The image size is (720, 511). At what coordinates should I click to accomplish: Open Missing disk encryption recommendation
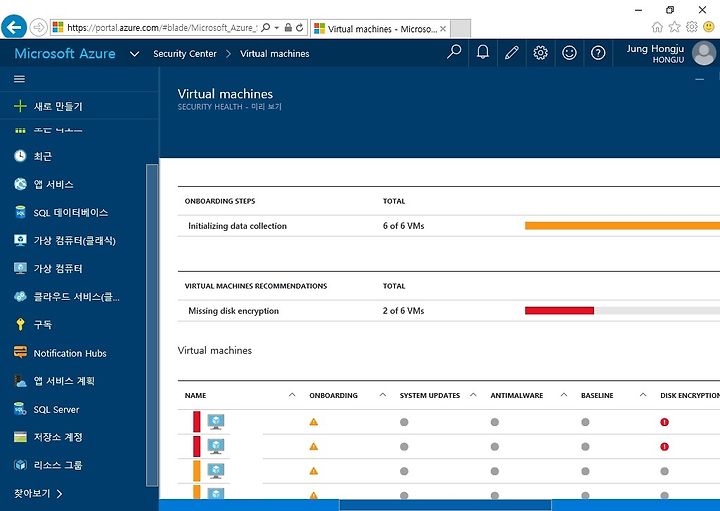[449, 311]
